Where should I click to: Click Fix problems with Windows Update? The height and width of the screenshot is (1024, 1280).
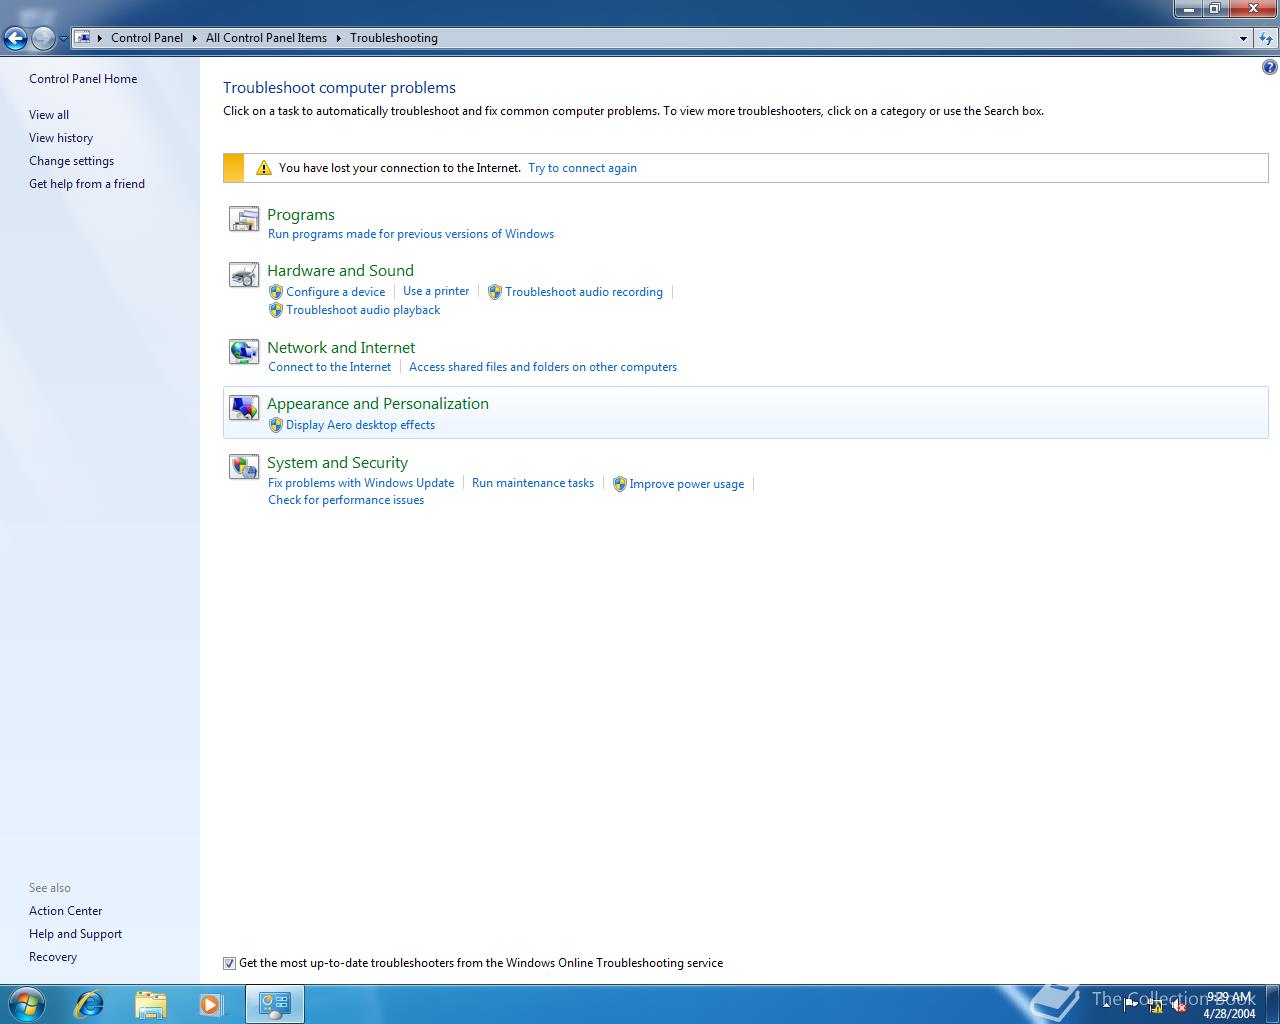point(361,483)
